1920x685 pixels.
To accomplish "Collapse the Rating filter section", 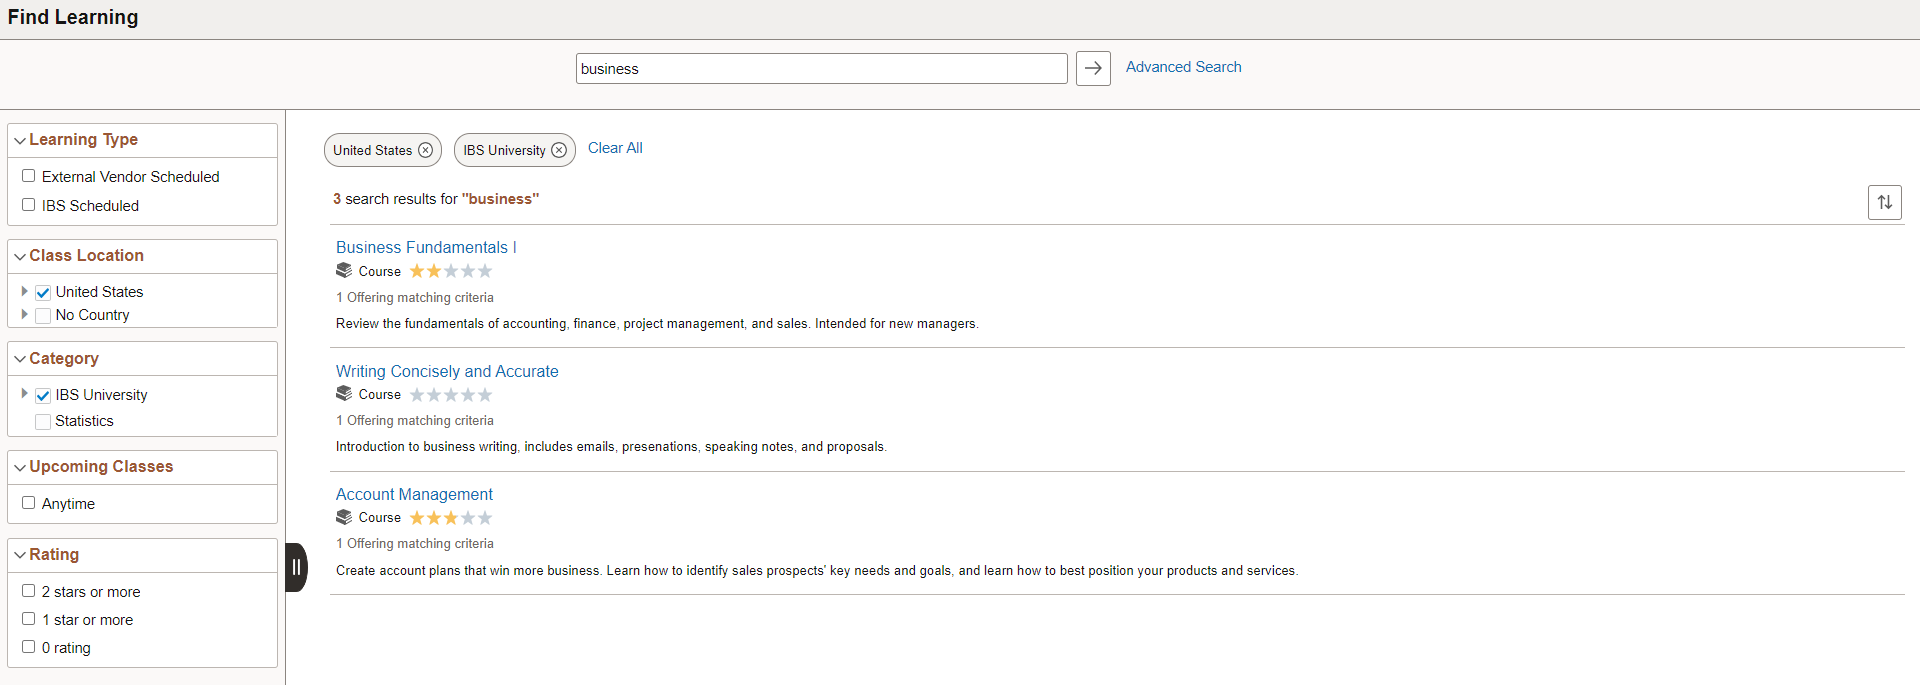I will pyautogui.click(x=20, y=555).
